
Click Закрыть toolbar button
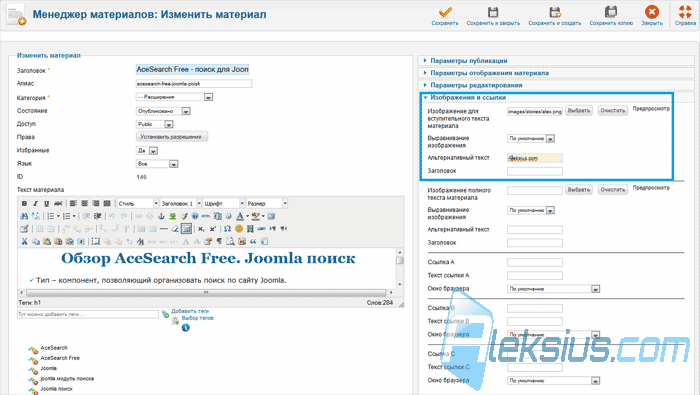tap(652, 16)
